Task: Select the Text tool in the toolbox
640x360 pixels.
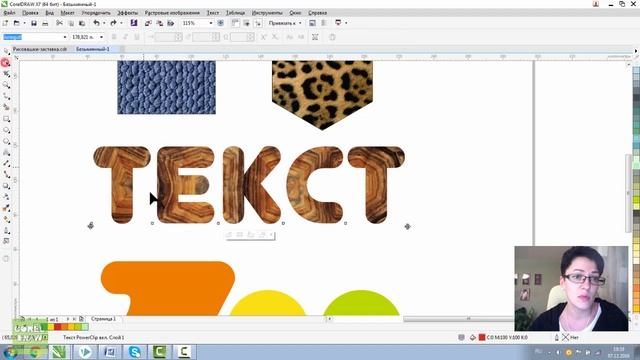Action: (x=6, y=152)
